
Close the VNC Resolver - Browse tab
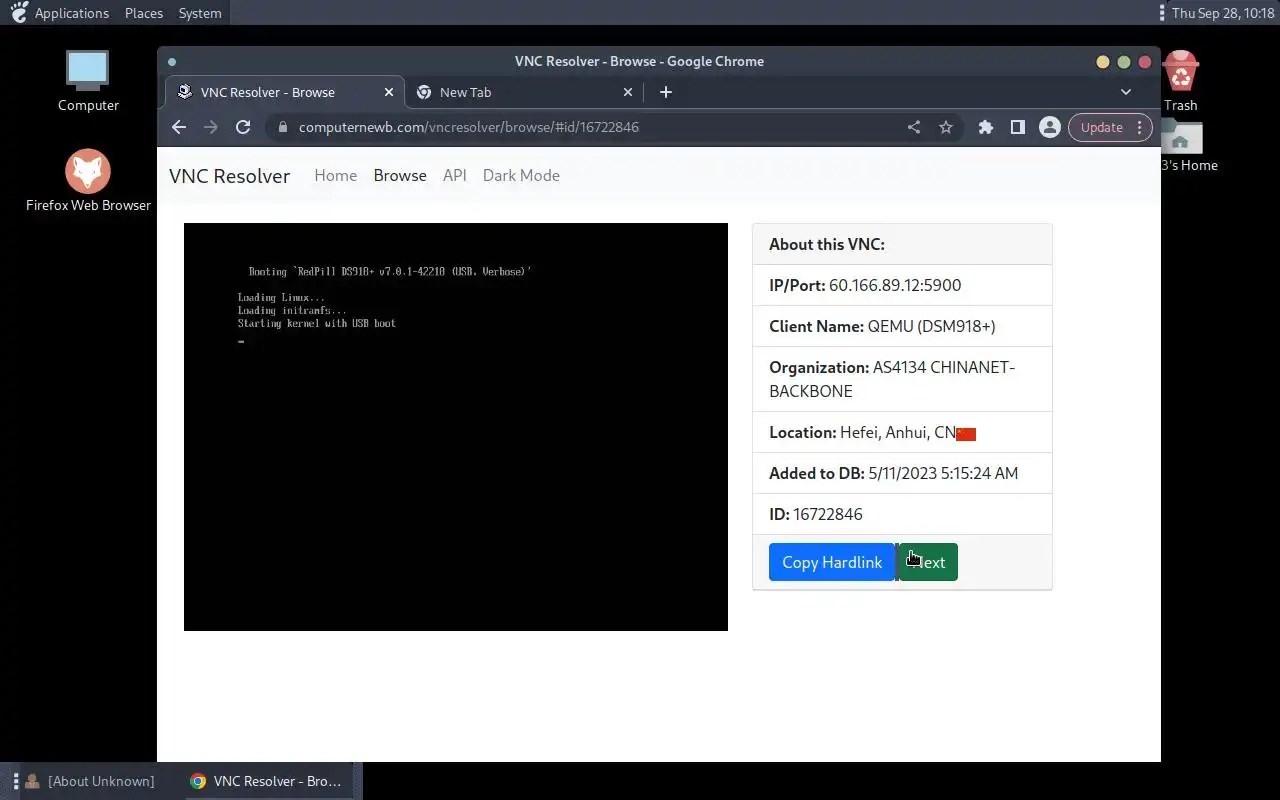[389, 92]
